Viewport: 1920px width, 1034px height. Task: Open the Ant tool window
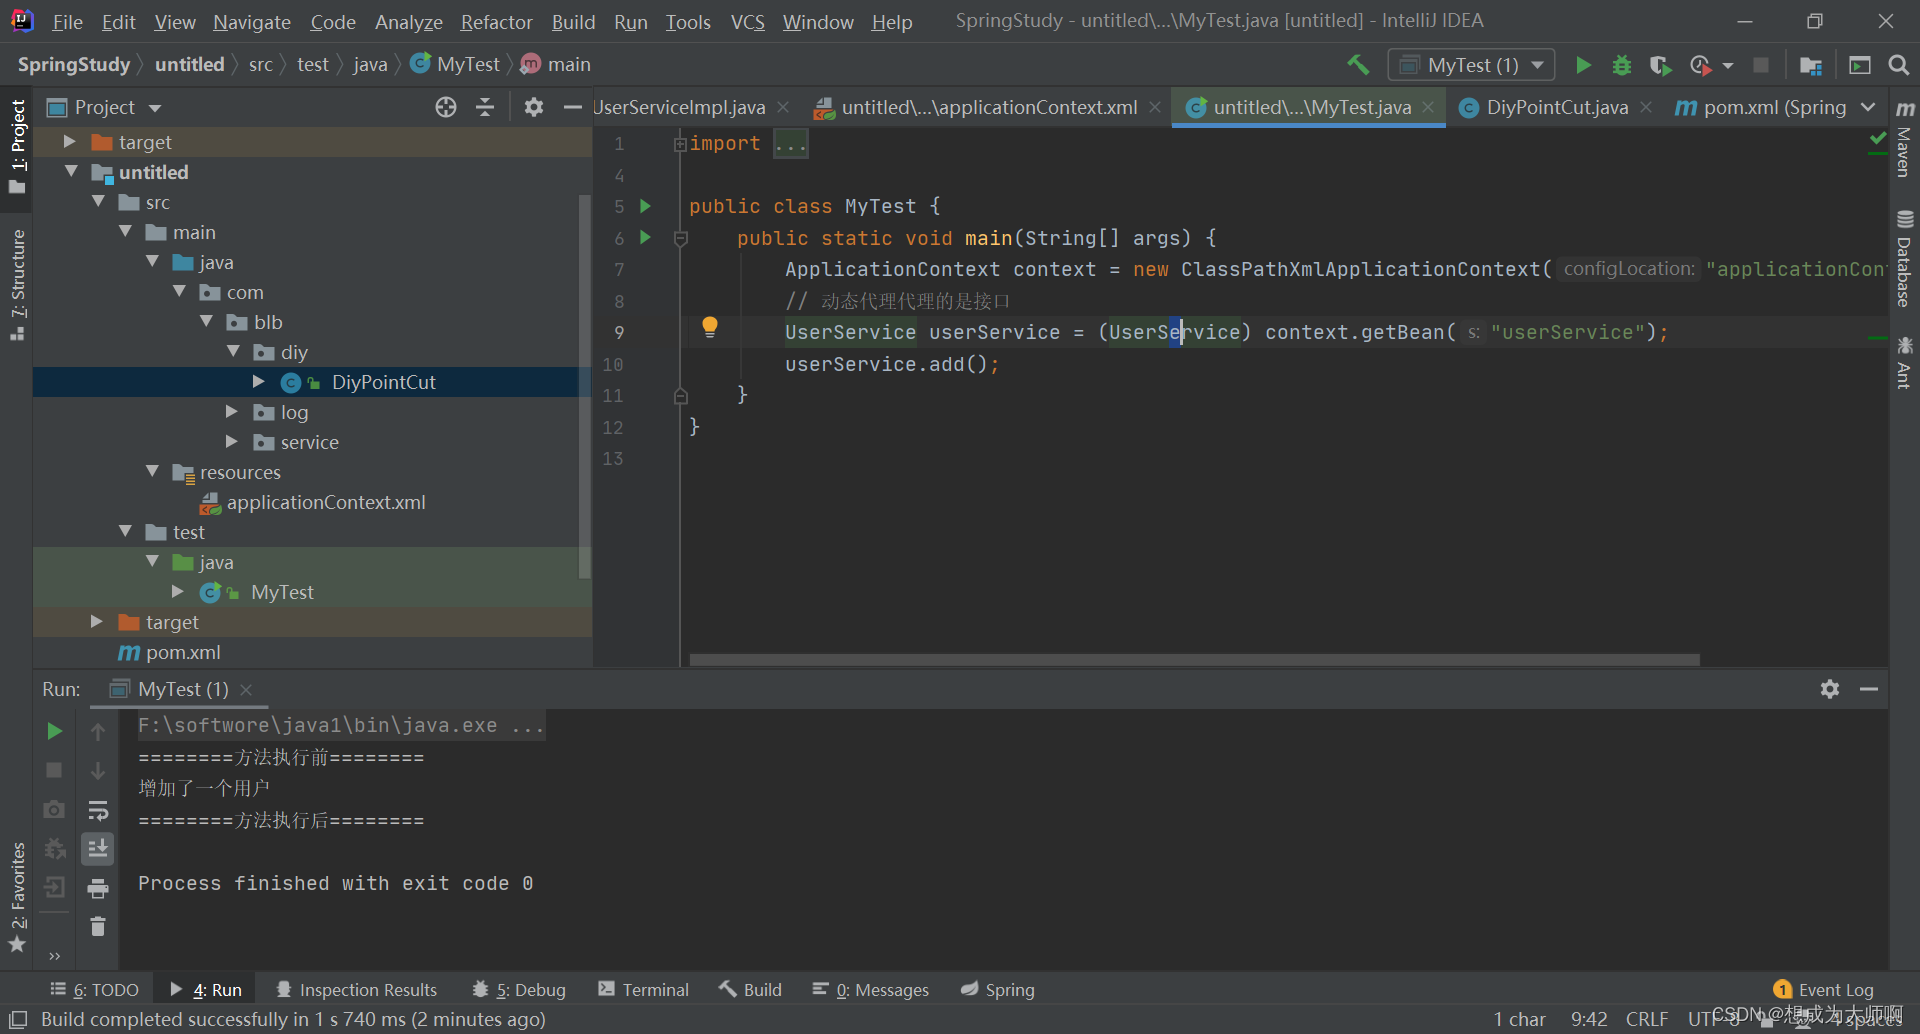point(1905,362)
